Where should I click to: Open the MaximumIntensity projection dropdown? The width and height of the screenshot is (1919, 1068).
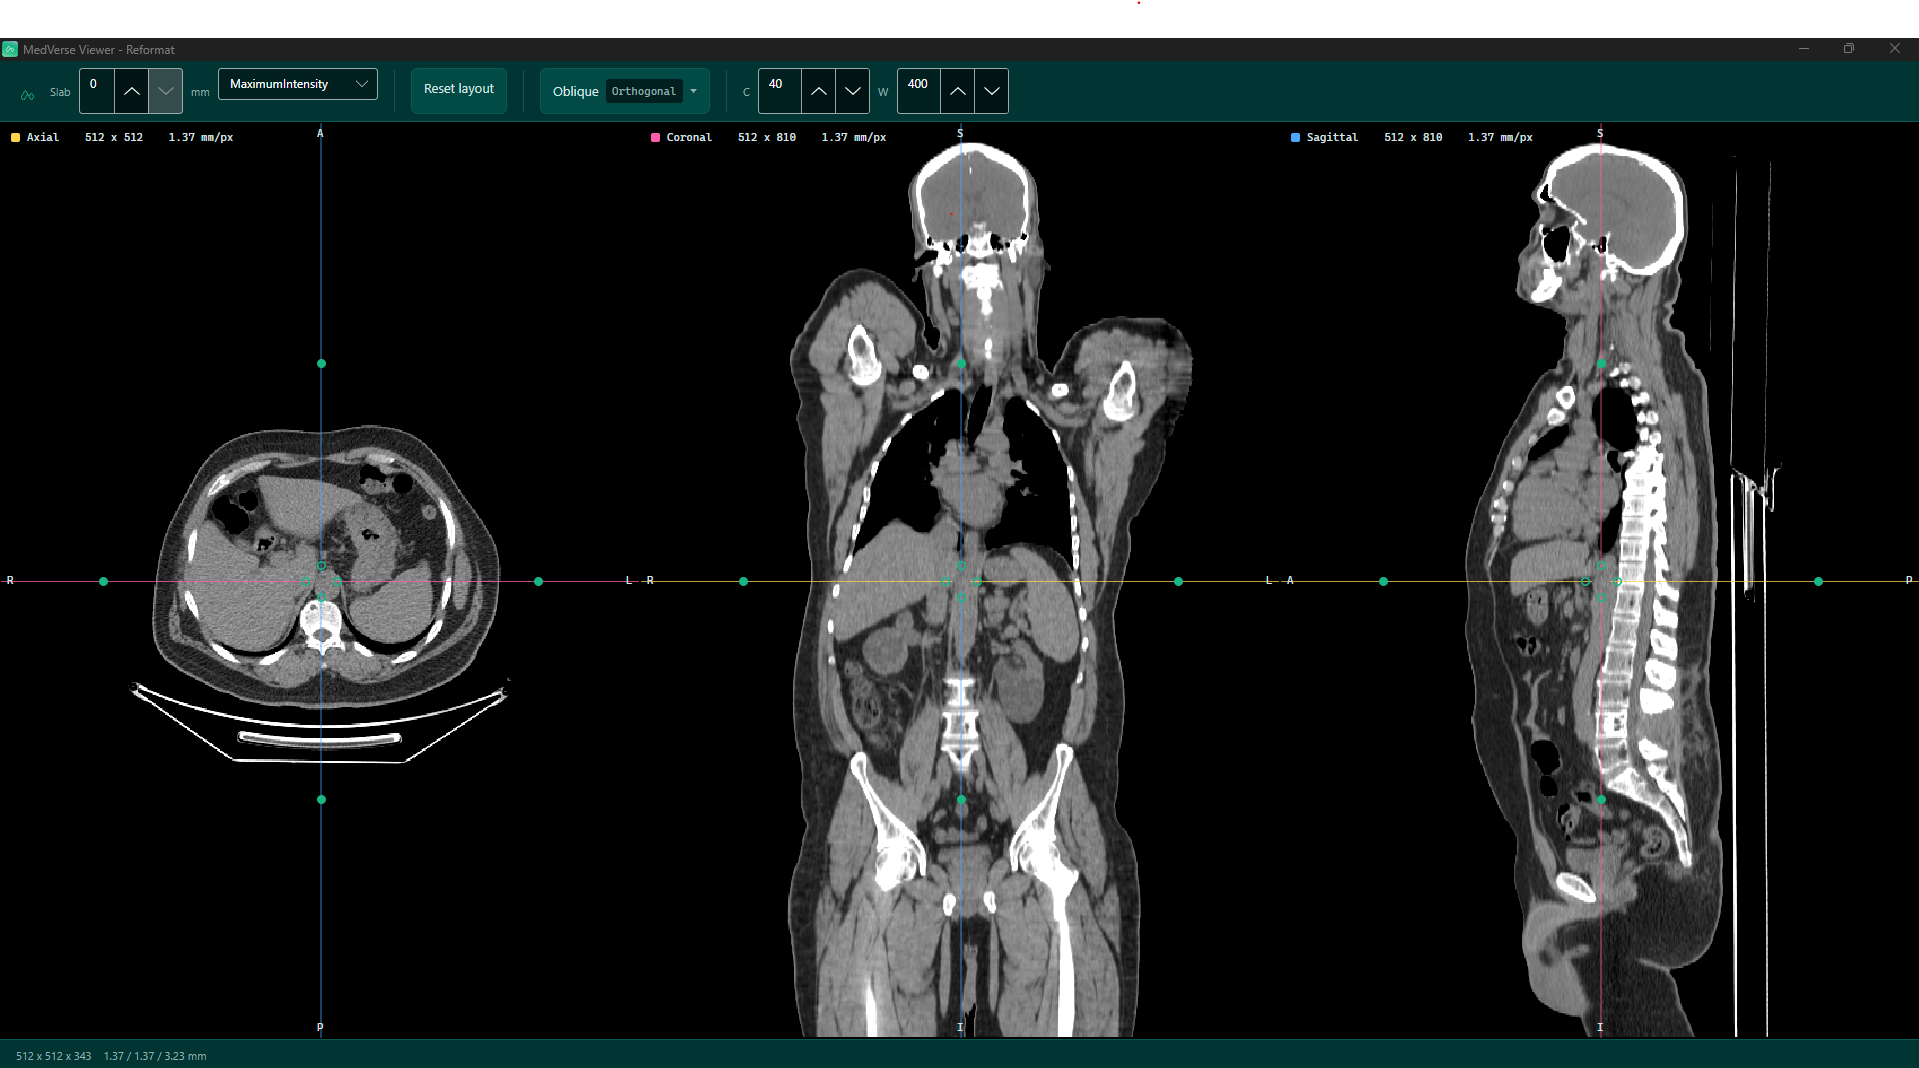pos(298,84)
